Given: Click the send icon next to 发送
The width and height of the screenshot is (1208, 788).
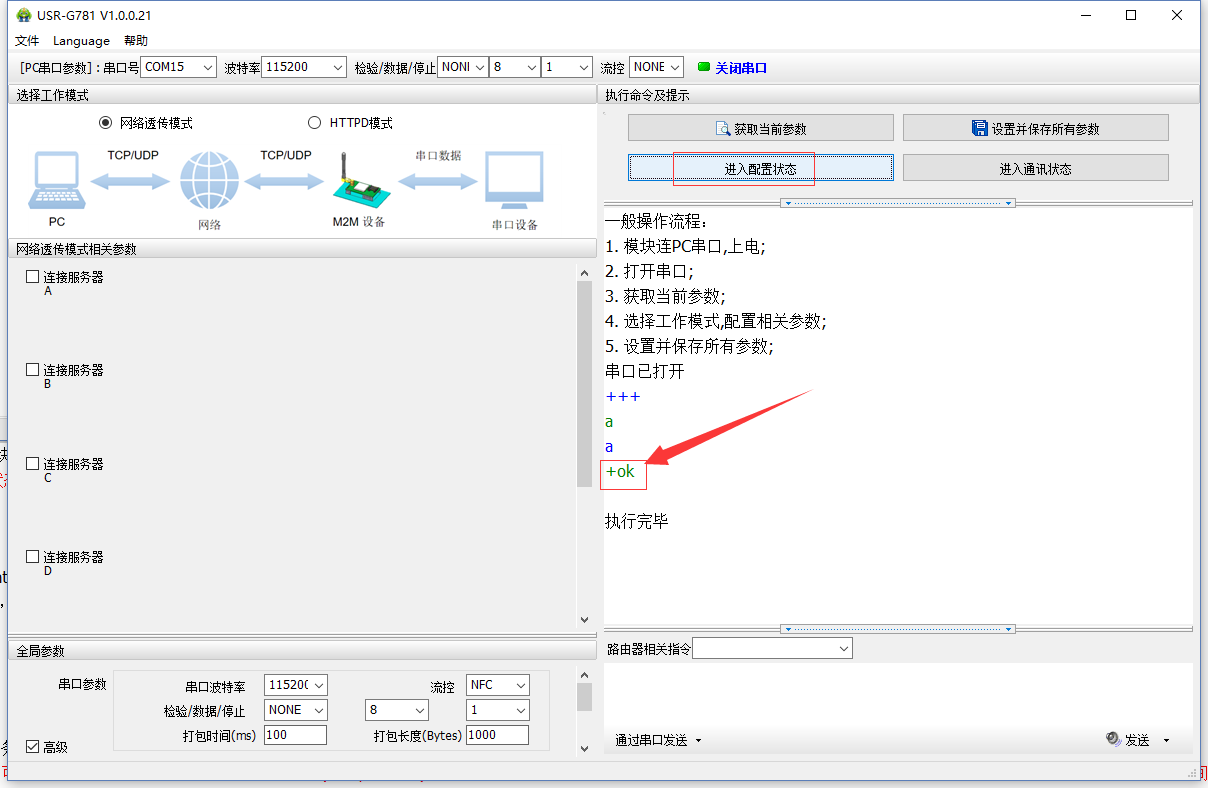Looking at the screenshot, I should (1114, 739).
